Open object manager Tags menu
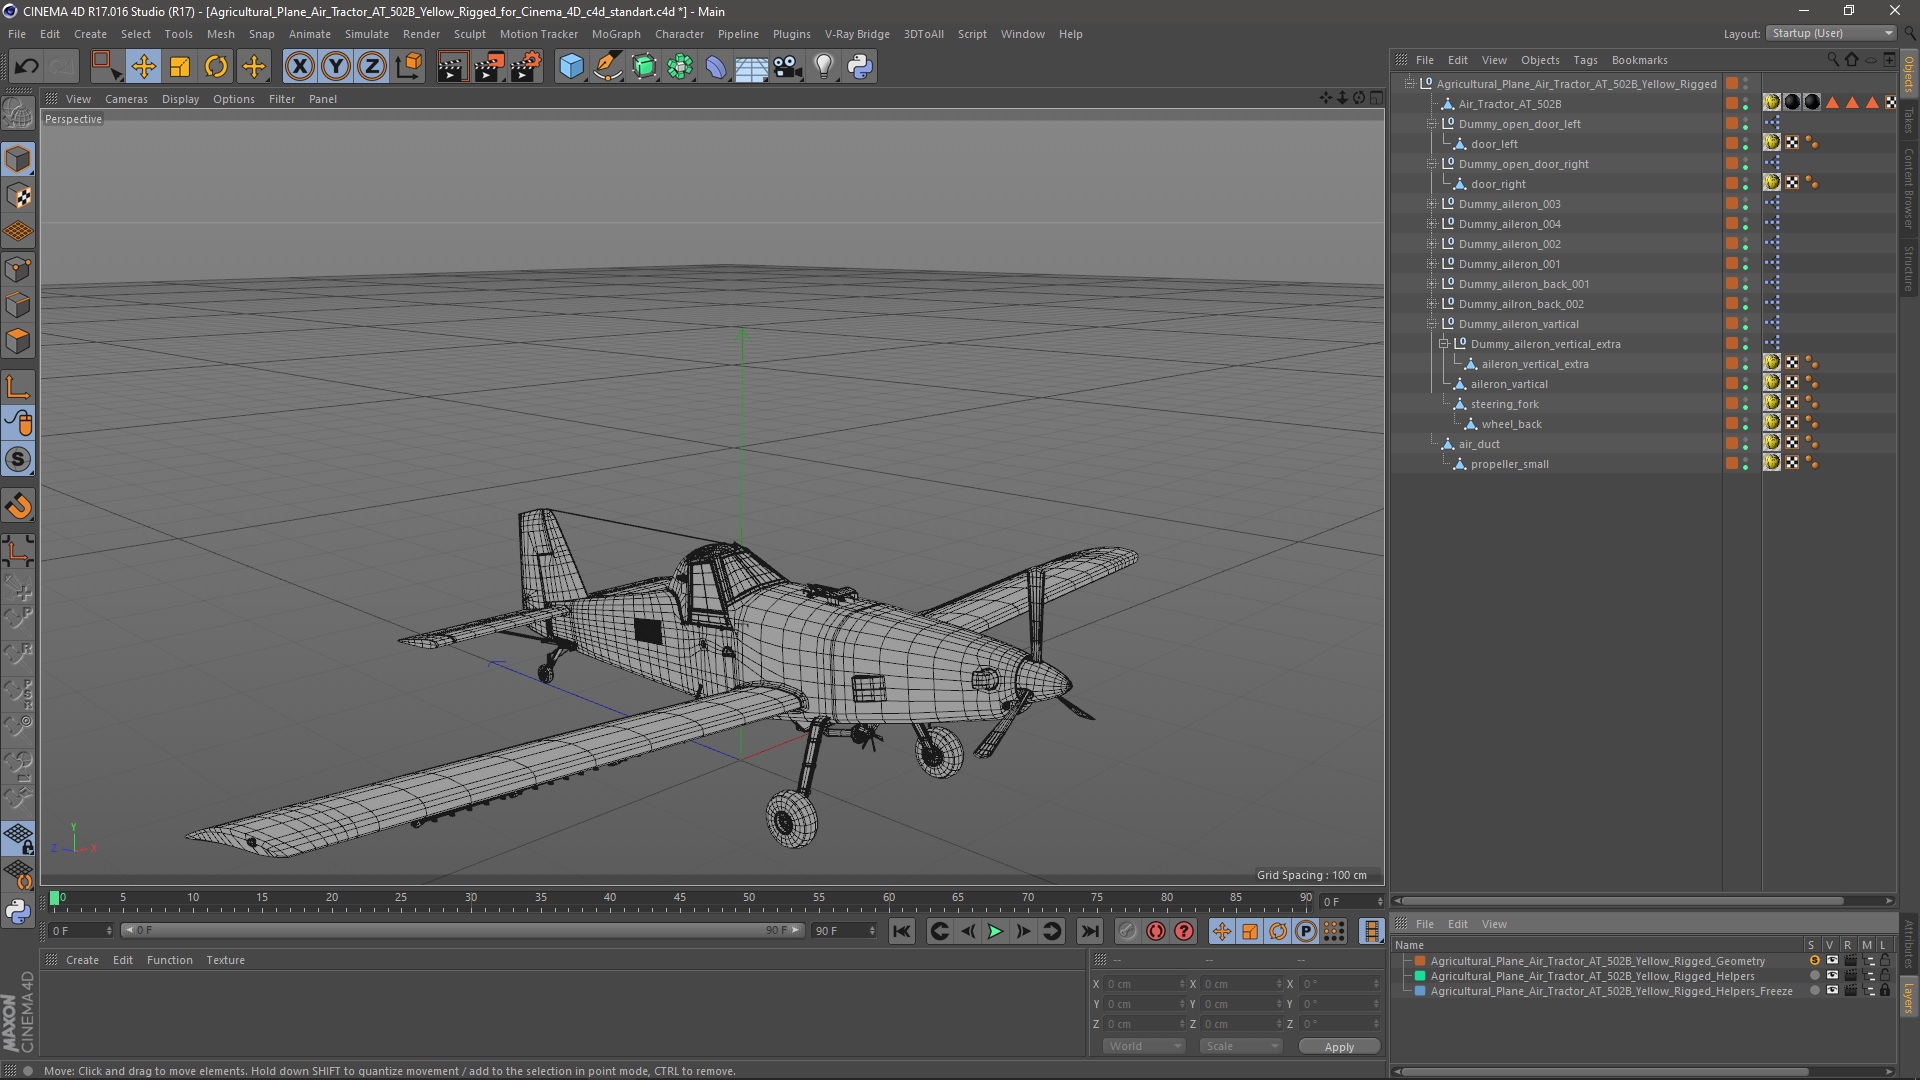The height and width of the screenshot is (1080, 1920). tap(1585, 60)
